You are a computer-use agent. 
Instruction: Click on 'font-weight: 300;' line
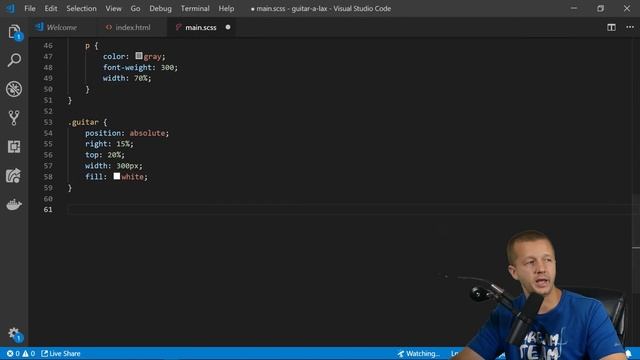pos(140,67)
